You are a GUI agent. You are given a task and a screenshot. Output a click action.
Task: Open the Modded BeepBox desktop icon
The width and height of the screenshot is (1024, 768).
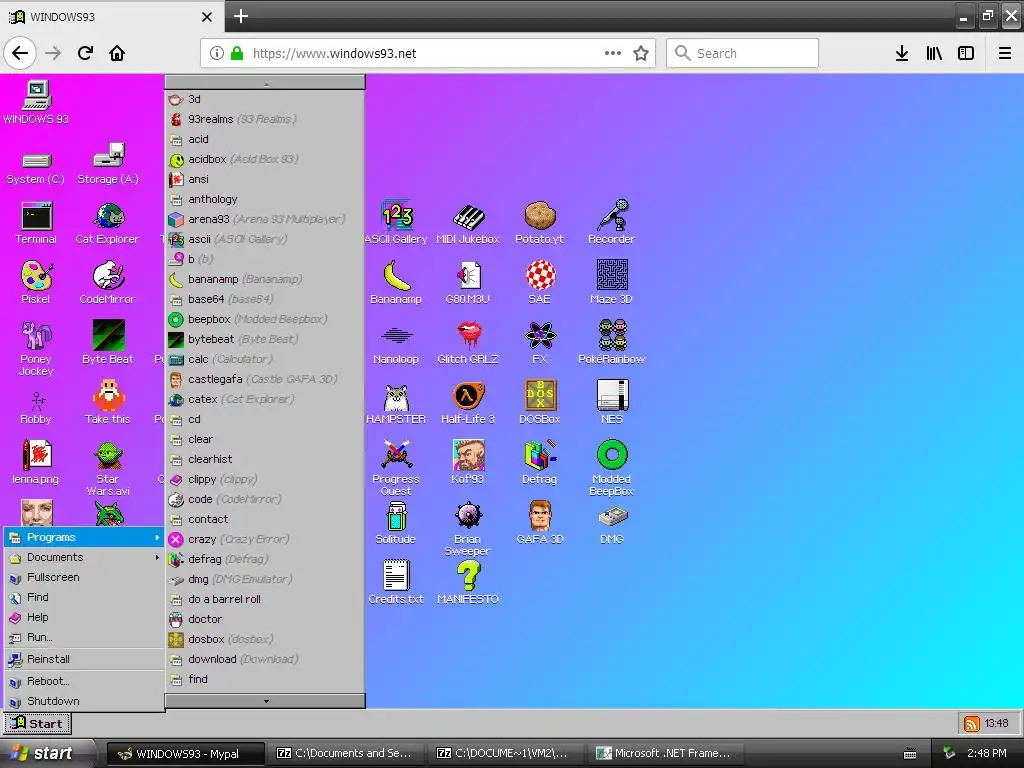(611, 468)
